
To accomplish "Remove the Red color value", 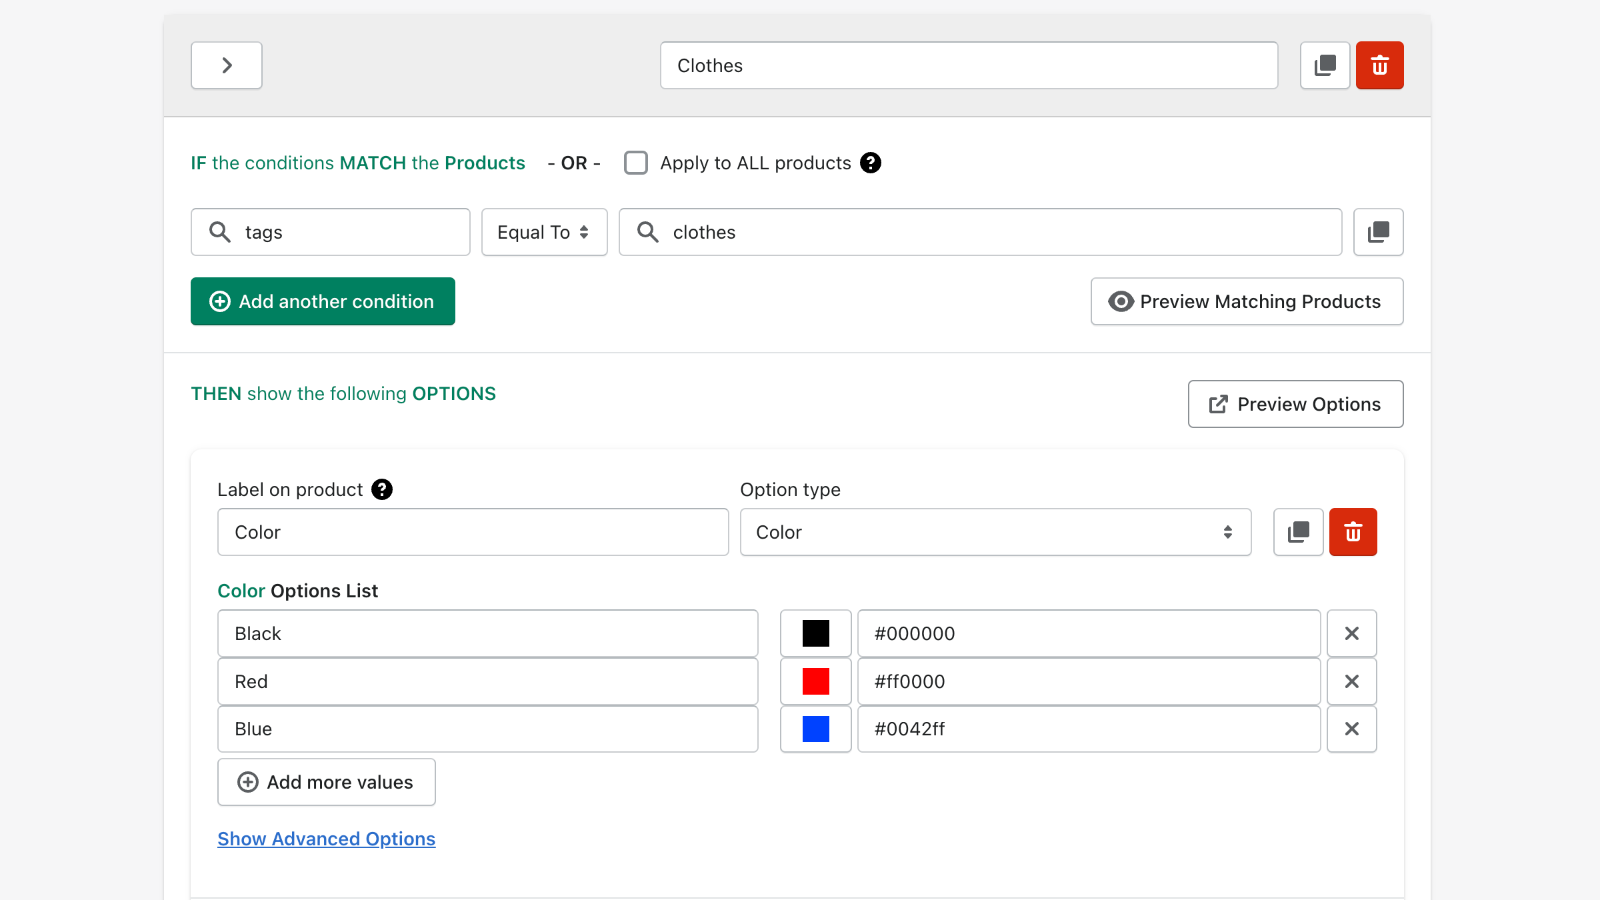I will click(x=1351, y=681).
